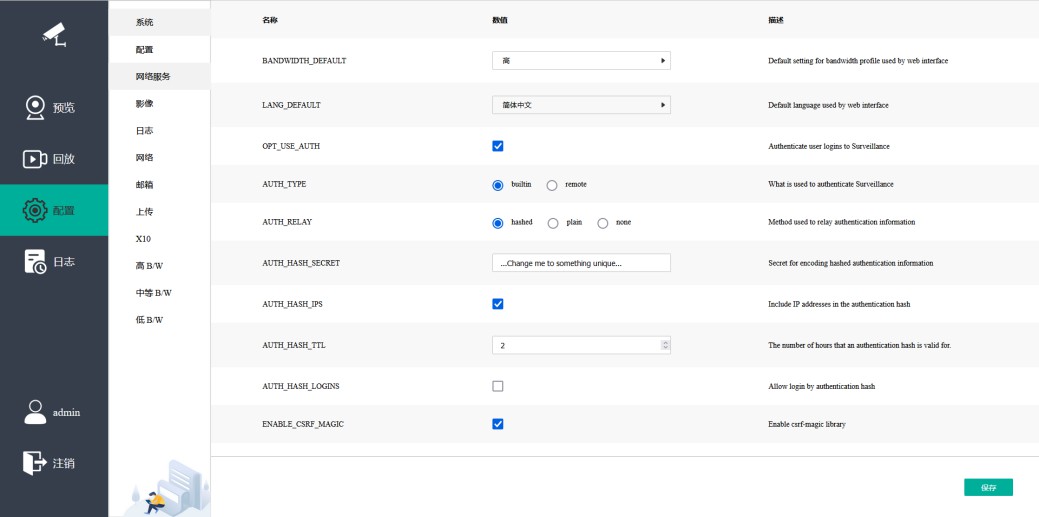Toggle the ENABLE_CSRF_MAGIC checkbox
Viewport: 1039px width, 517px height.
(x=498, y=424)
